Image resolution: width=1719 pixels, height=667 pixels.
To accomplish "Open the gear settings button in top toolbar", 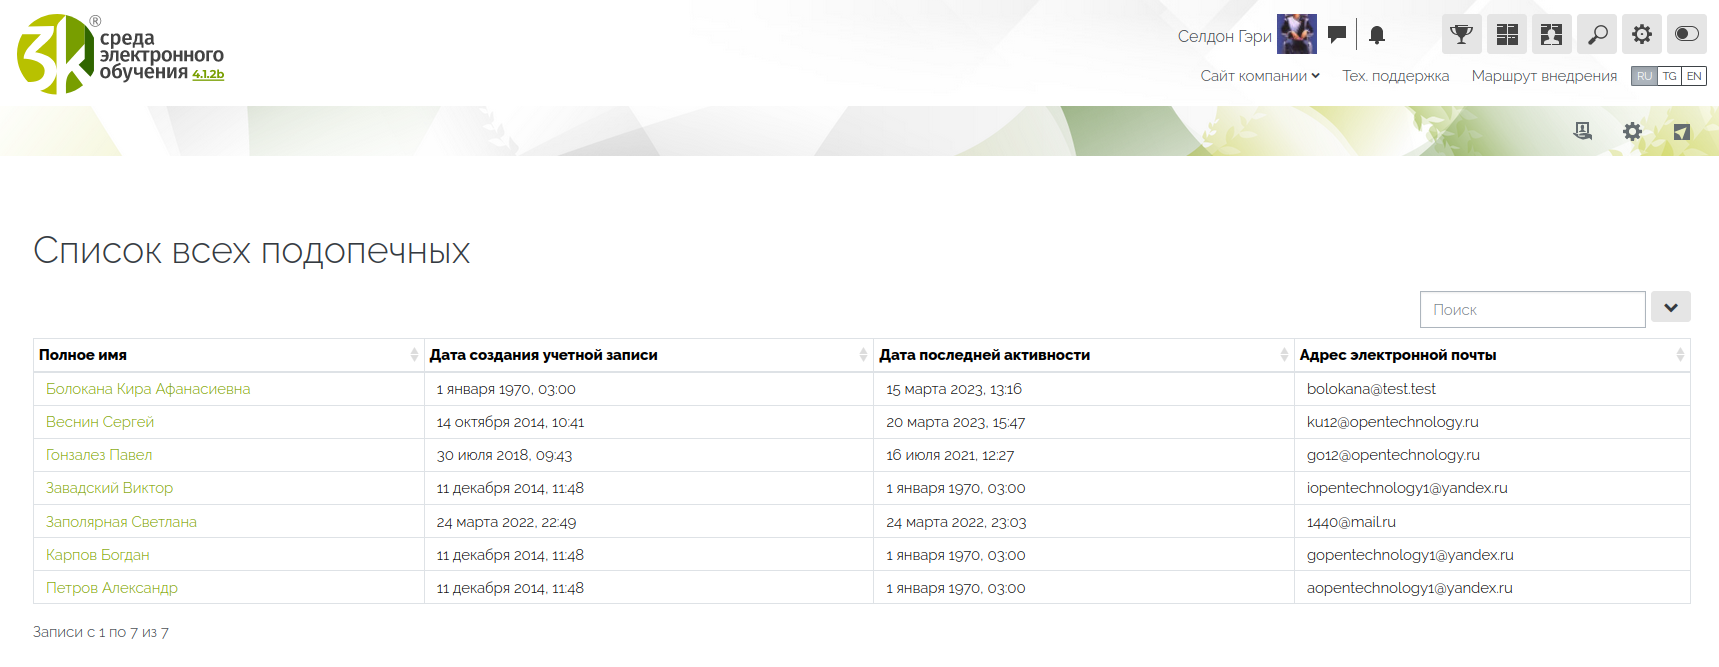I will click(x=1642, y=35).
